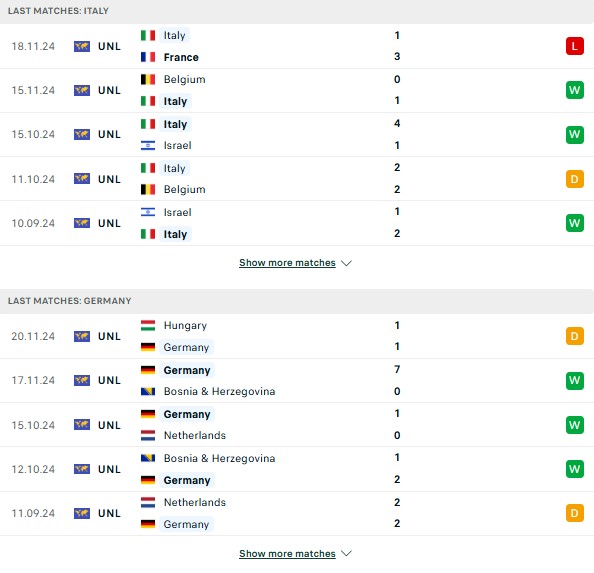Image resolution: width=594 pixels, height=573 pixels.
Task: Open the Show more matches link under Germany
Action: [287, 554]
